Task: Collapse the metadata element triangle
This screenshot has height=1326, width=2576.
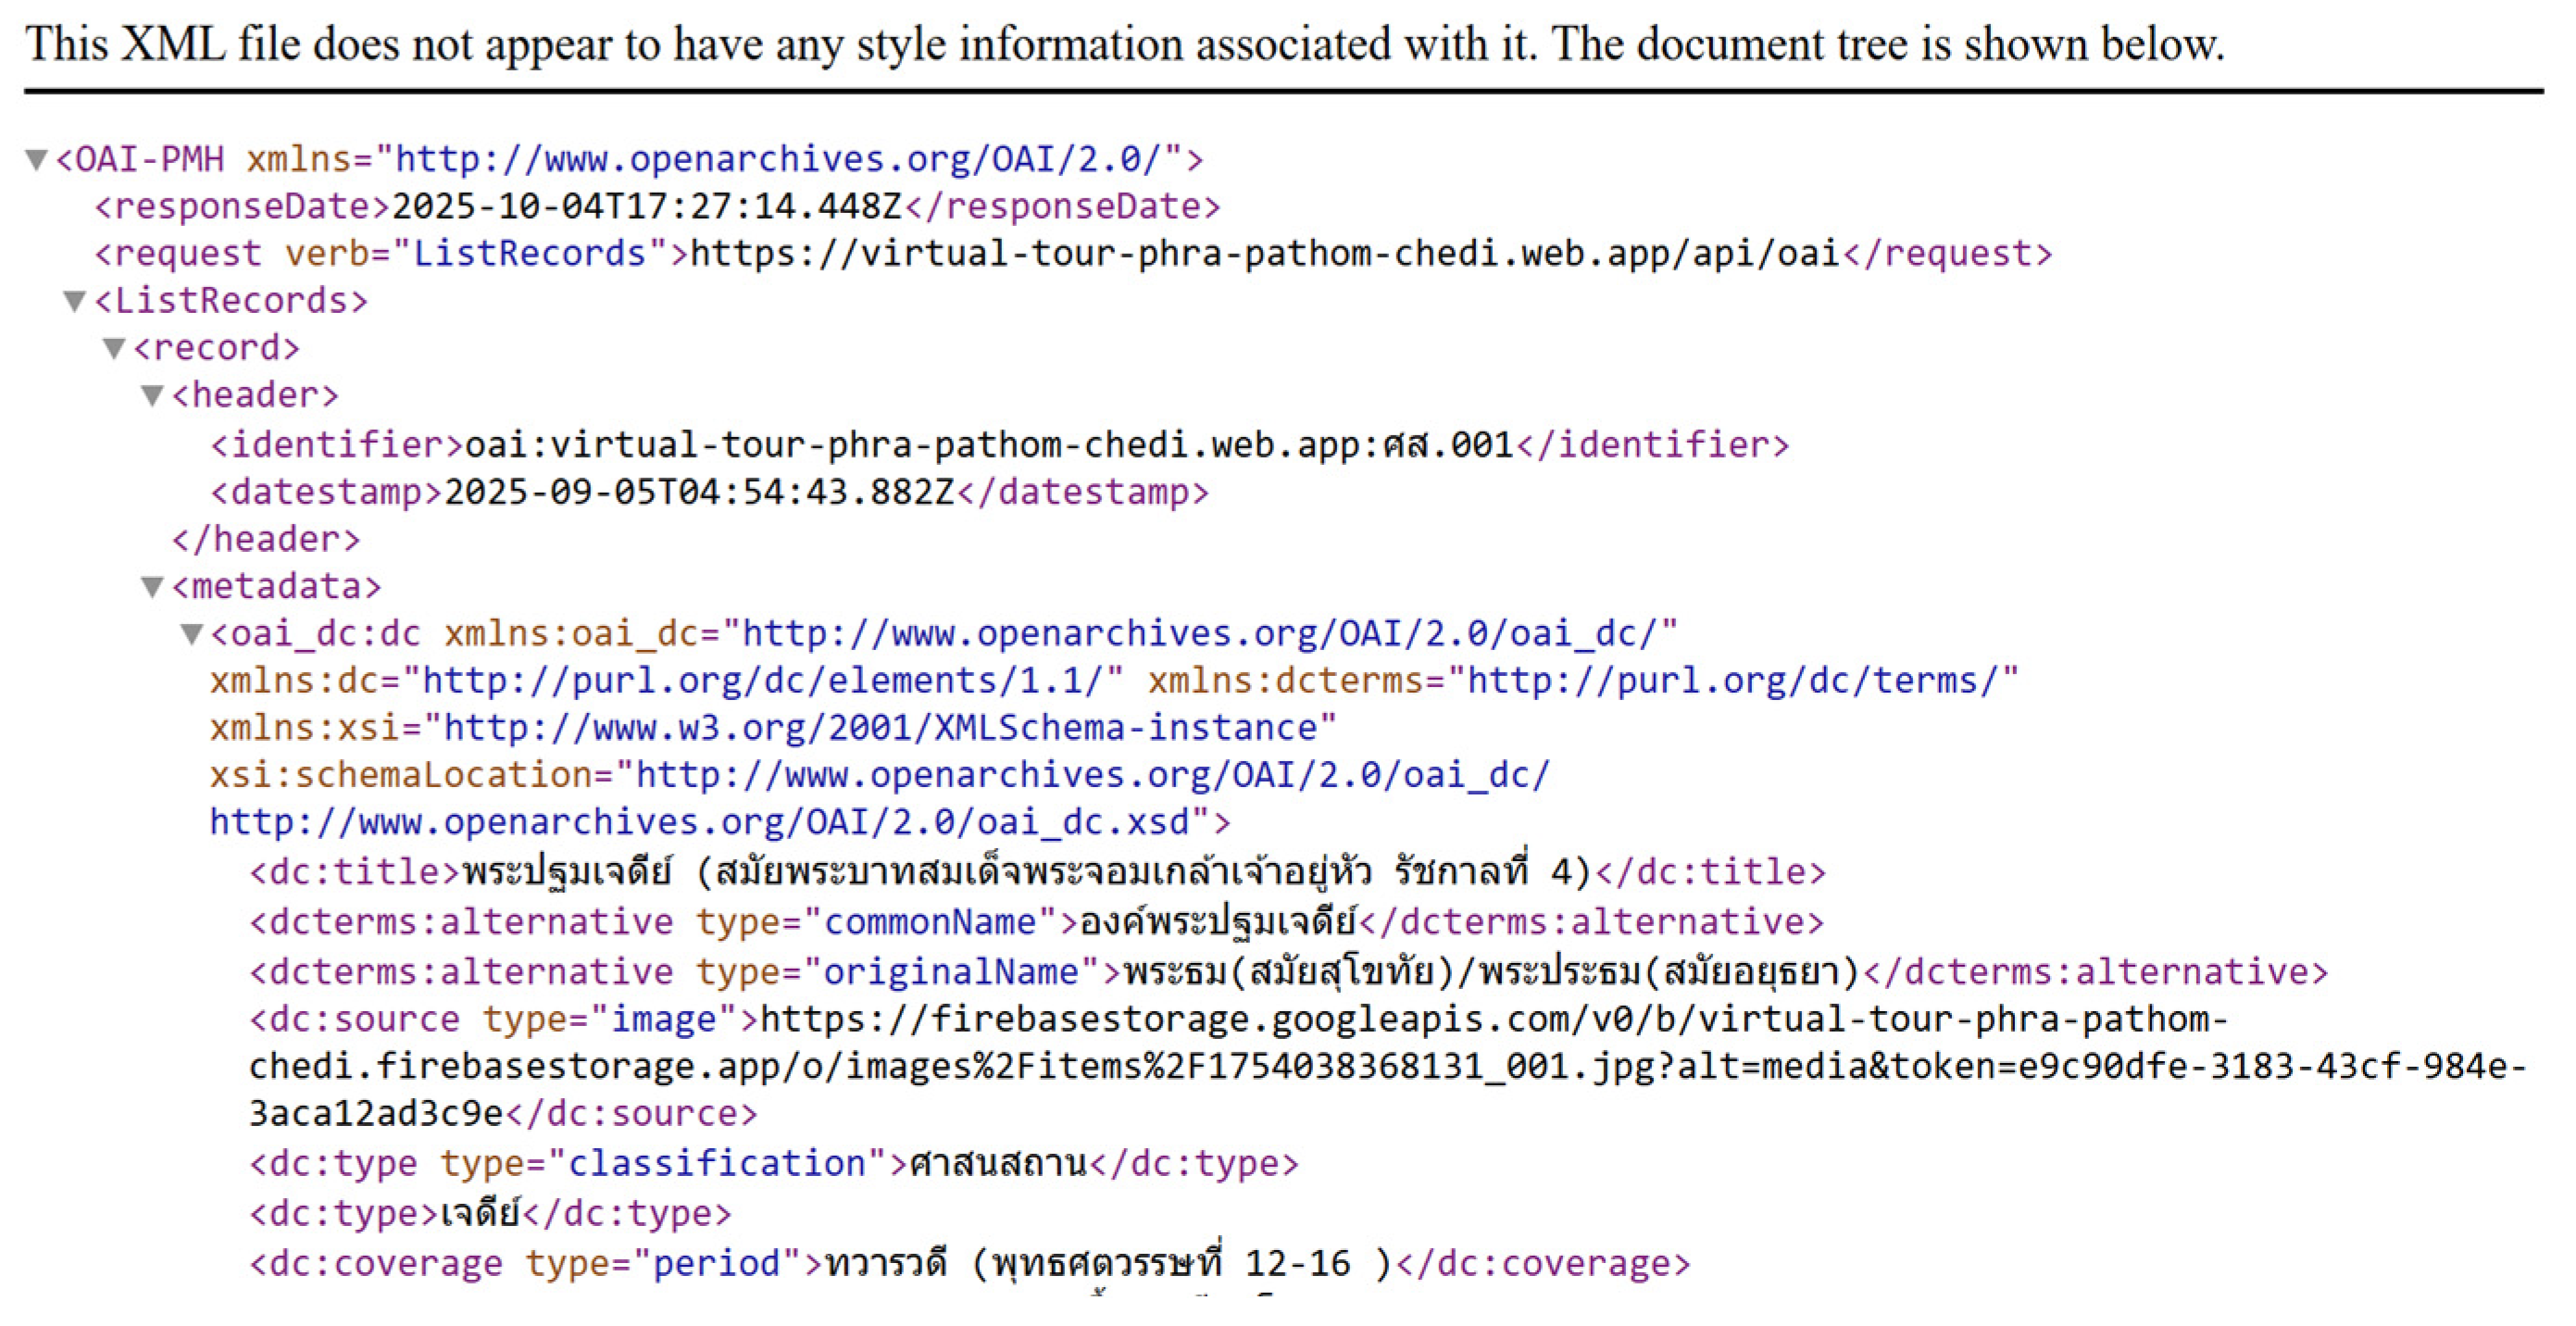Action: coord(152,587)
